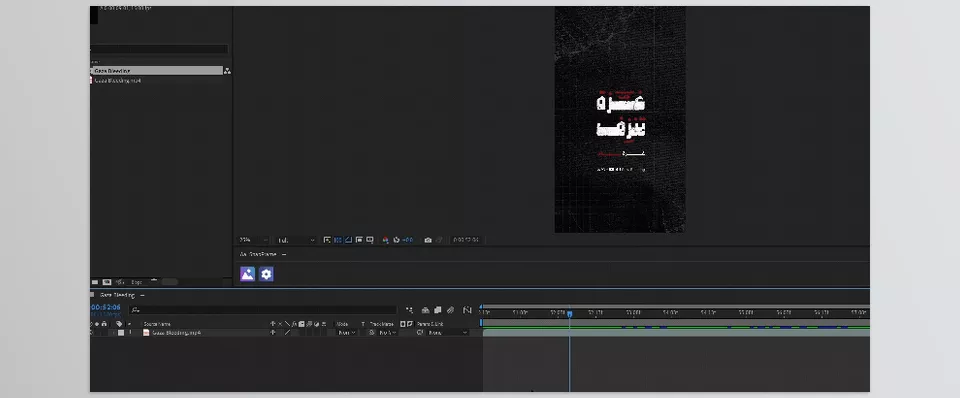Click the show channel color icon
The width and height of the screenshot is (960, 398).
385,240
